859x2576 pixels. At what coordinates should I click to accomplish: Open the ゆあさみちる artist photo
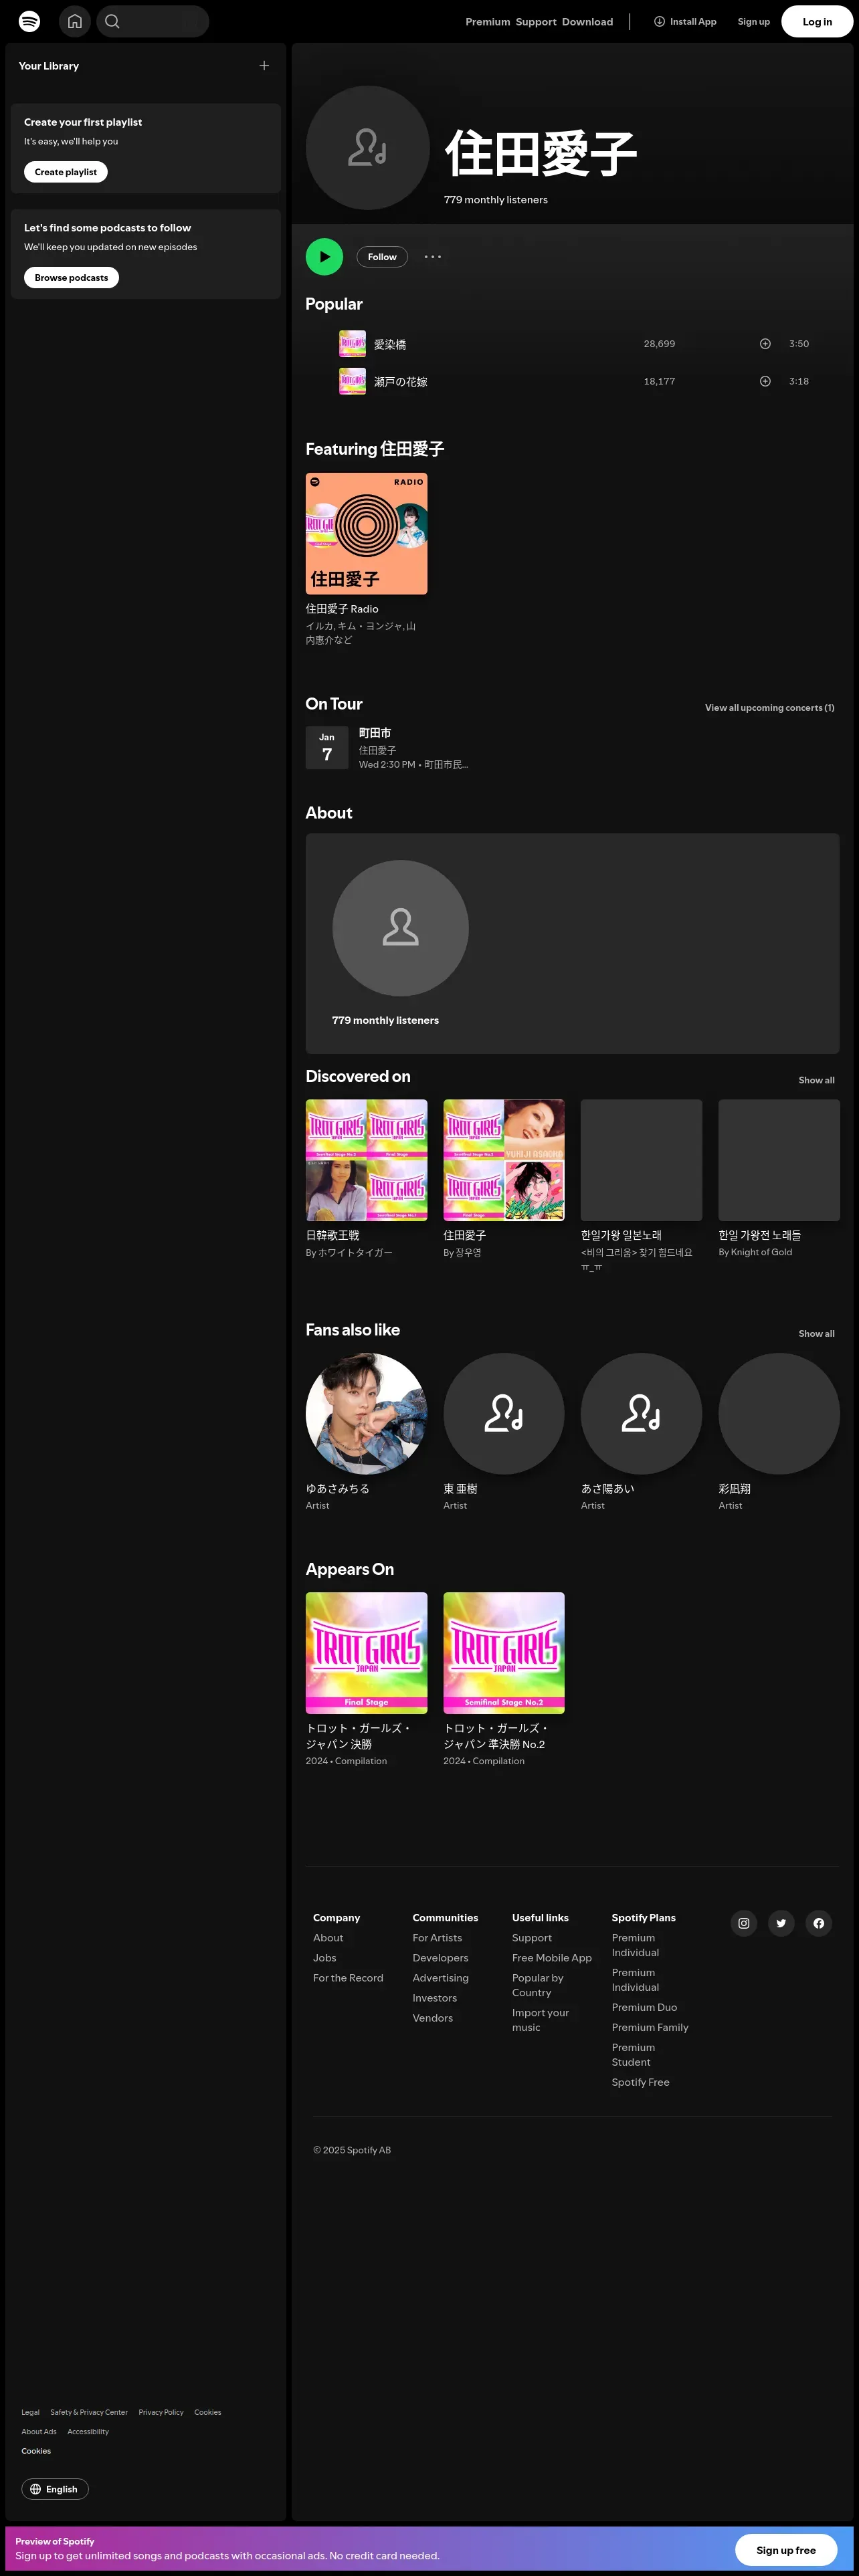tap(366, 1414)
